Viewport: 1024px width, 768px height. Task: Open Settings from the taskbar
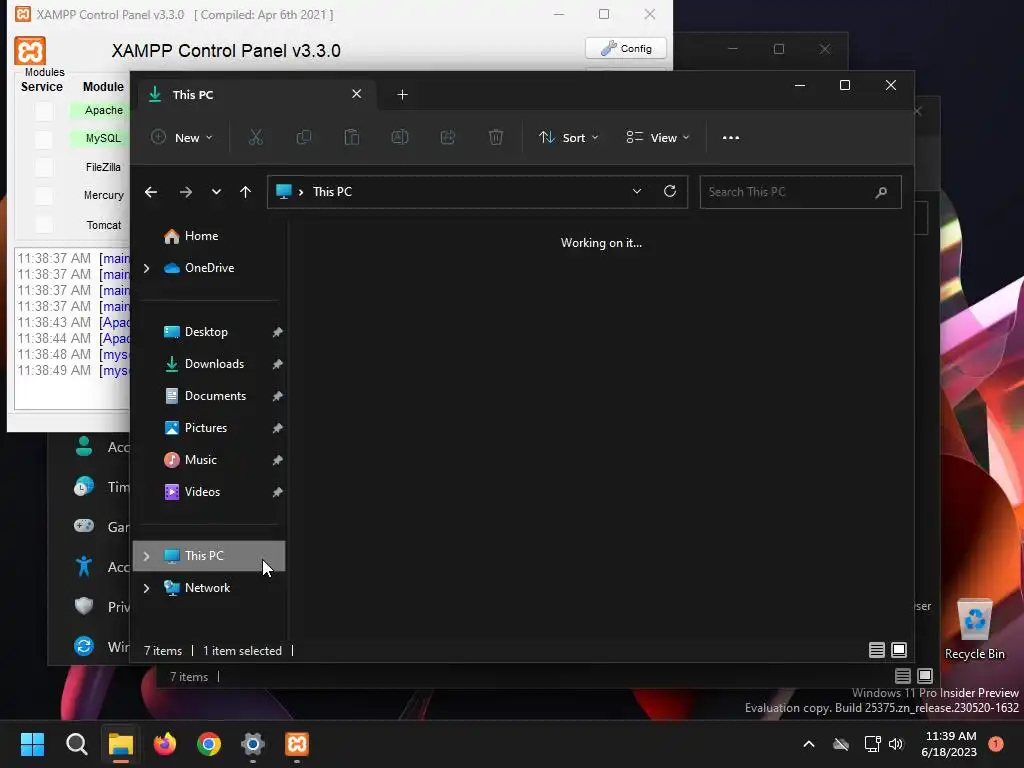tap(253, 744)
